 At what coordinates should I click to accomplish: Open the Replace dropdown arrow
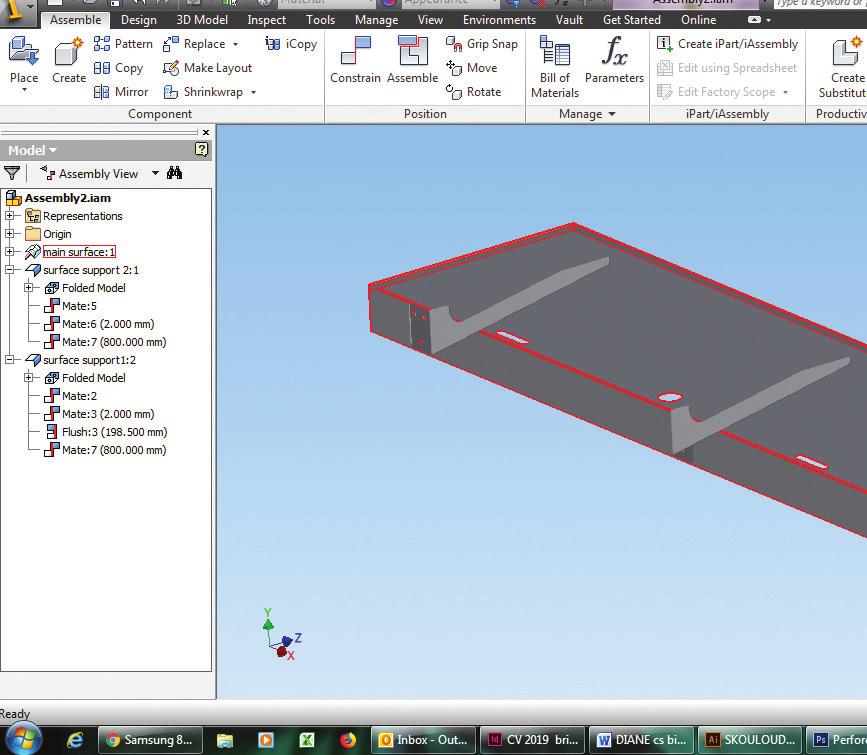235,44
